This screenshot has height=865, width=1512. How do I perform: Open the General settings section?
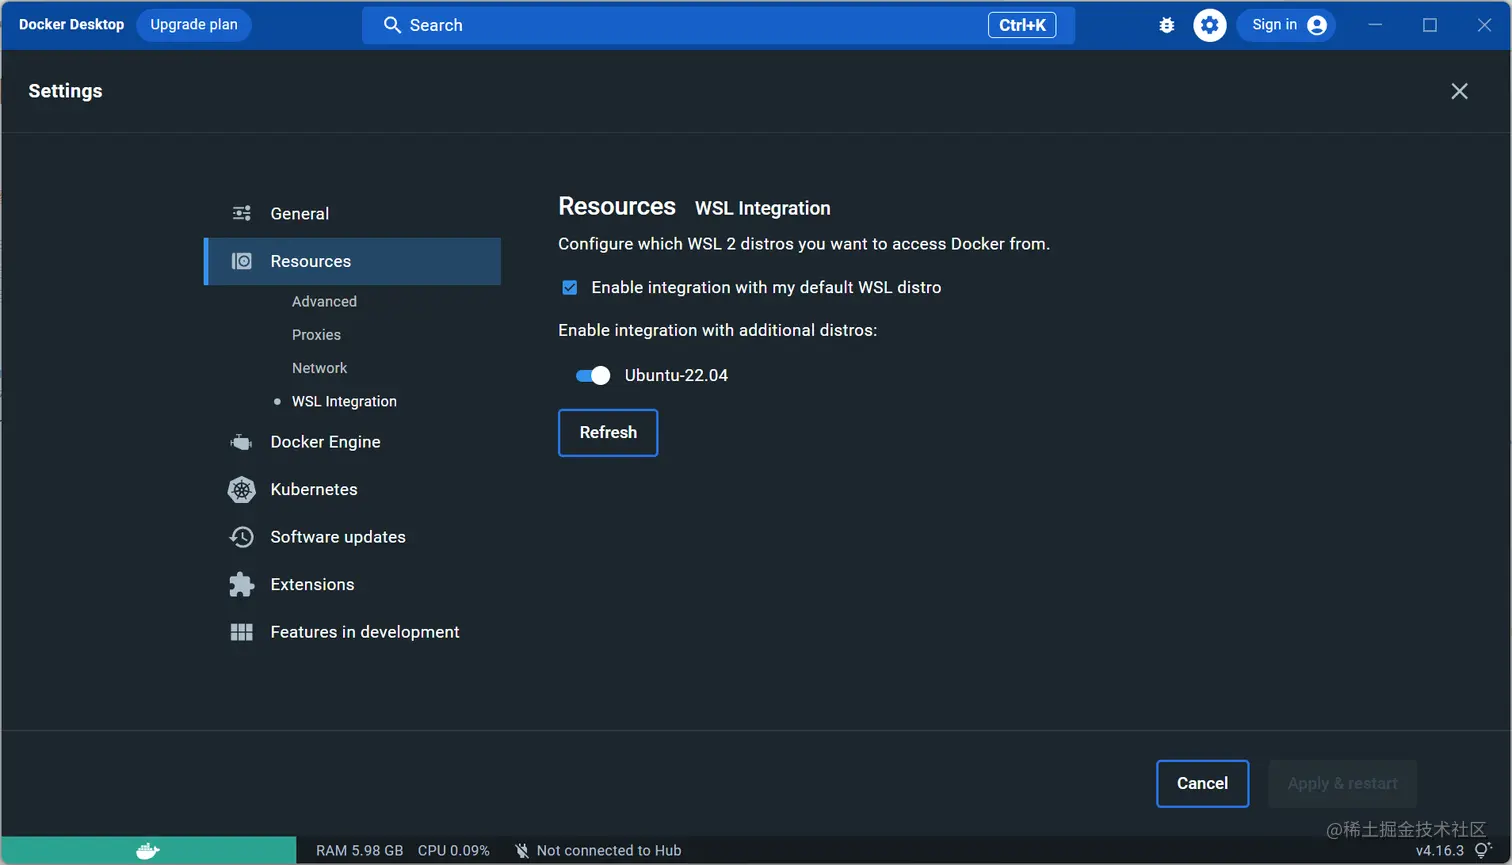pyautogui.click(x=353, y=213)
